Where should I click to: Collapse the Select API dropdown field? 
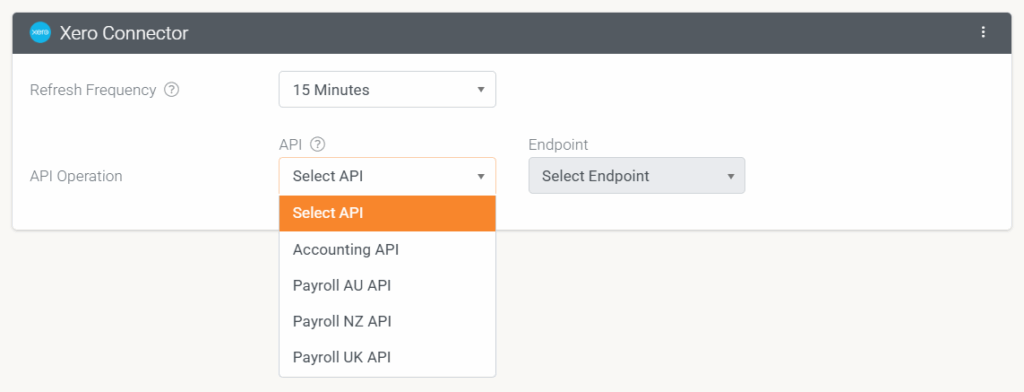click(387, 176)
